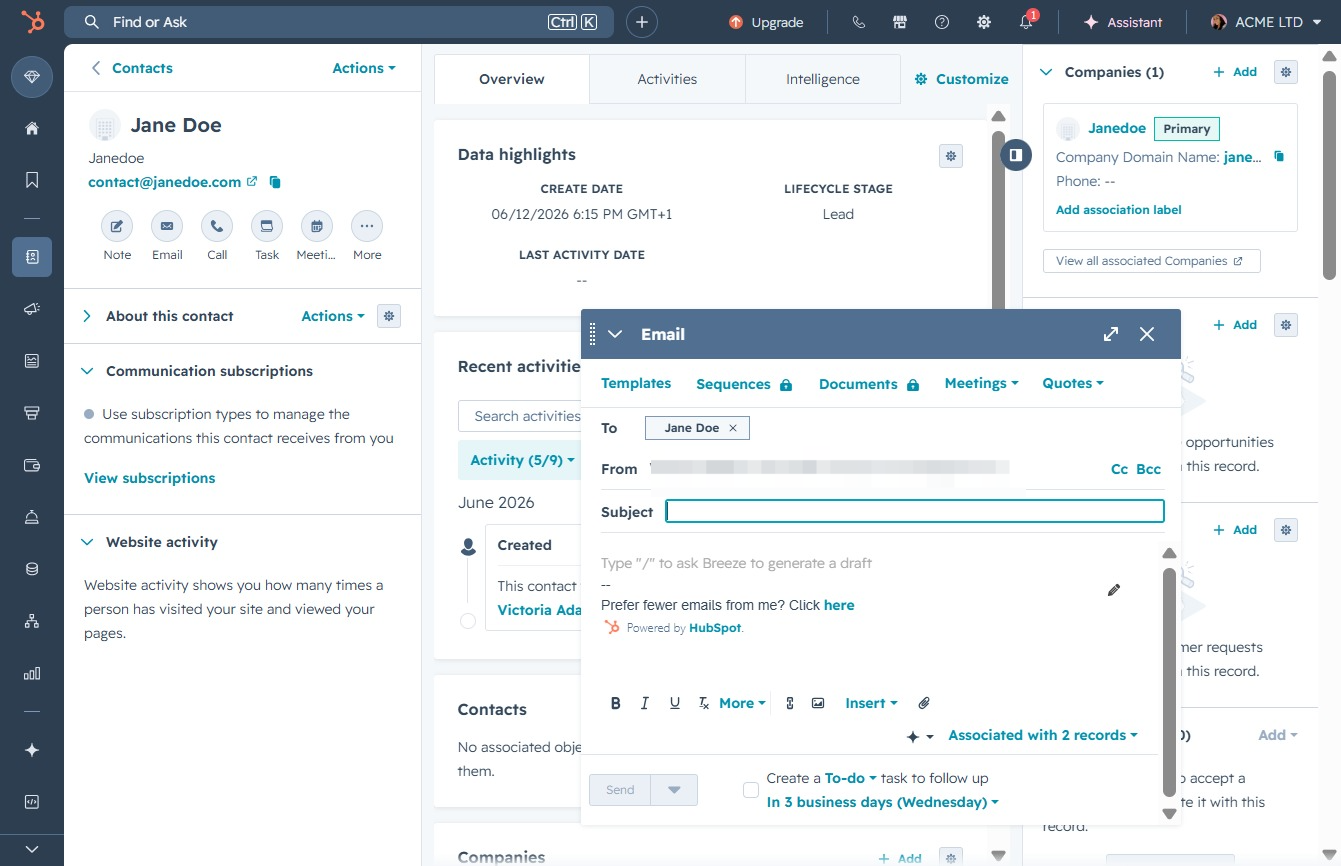Select the Overview tab
This screenshot has width=1341, height=866.
[512, 79]
